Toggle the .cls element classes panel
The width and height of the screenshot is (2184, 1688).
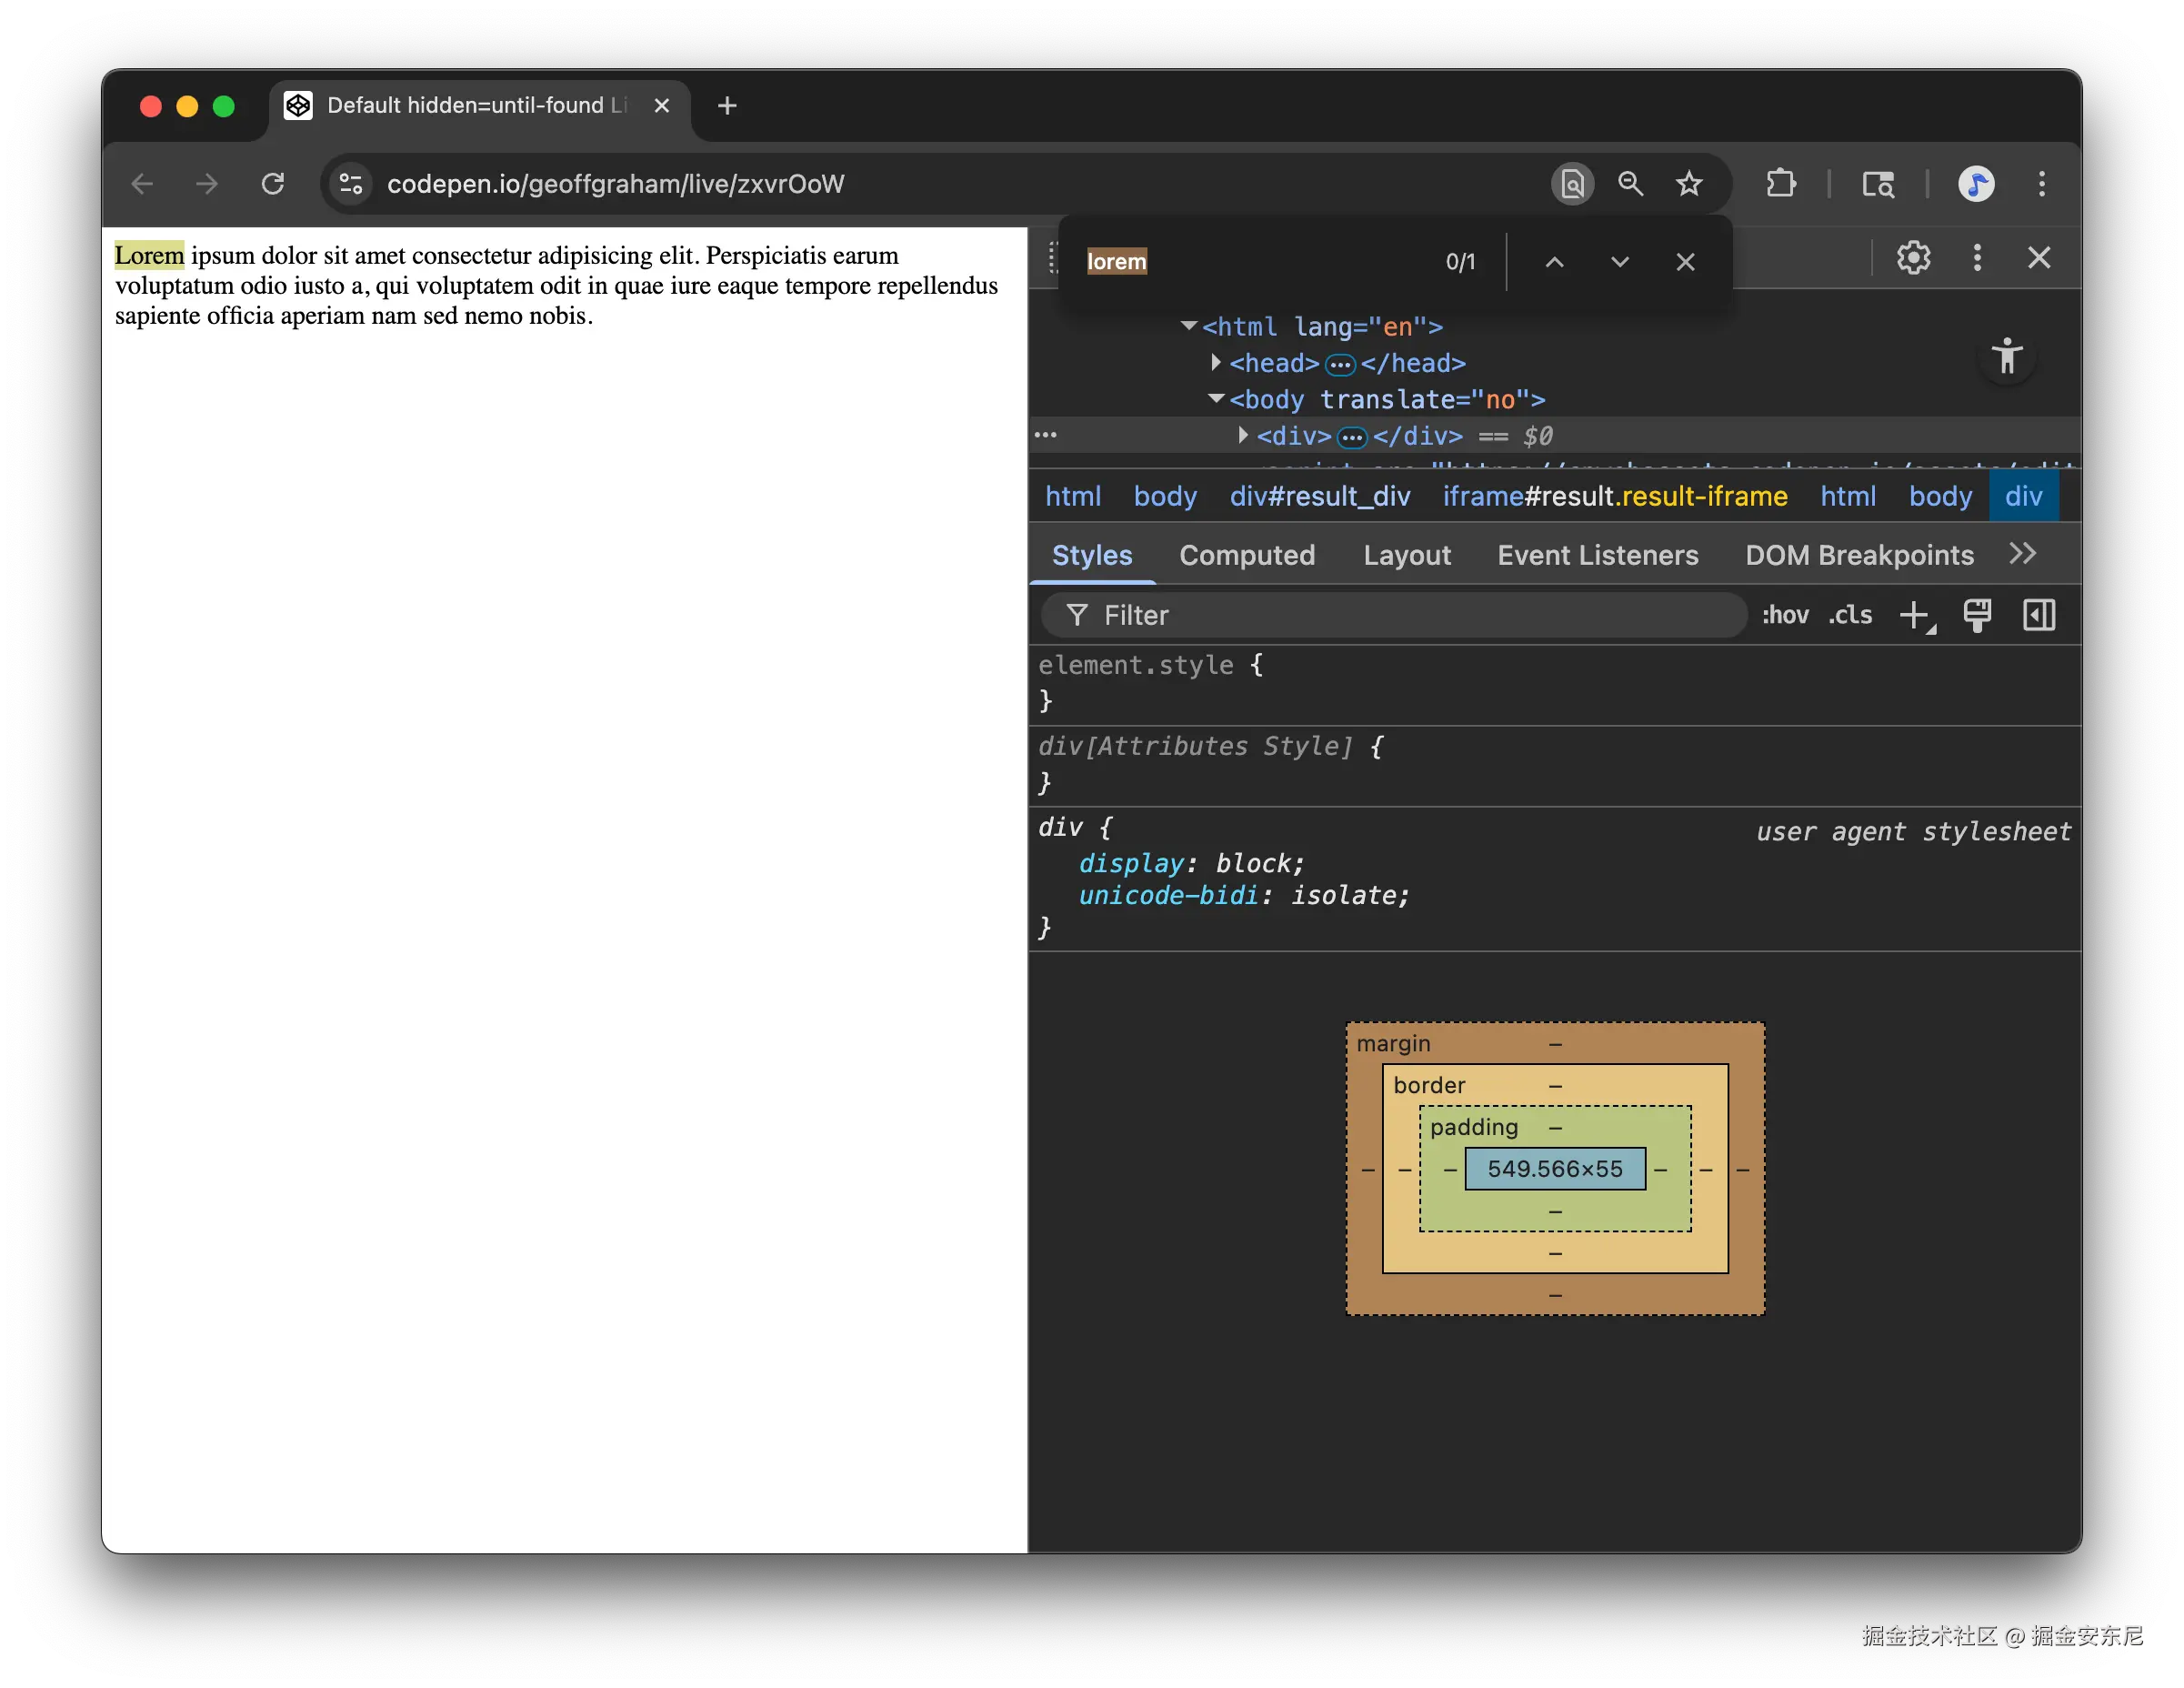pos(1850,615)
